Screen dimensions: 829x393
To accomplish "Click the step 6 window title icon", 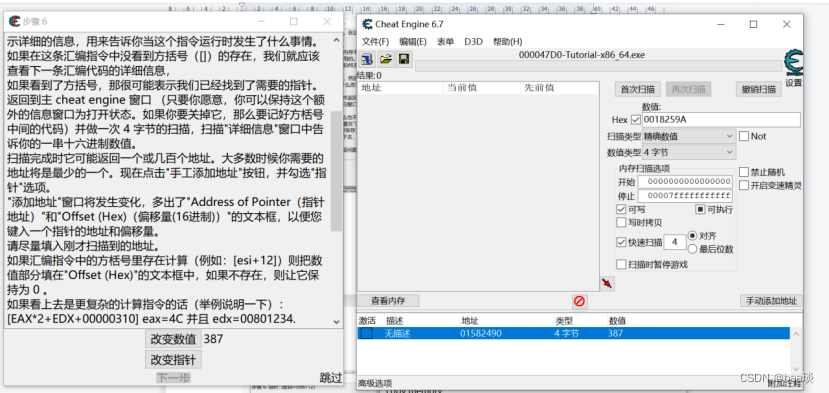I will tap(14, 22).
